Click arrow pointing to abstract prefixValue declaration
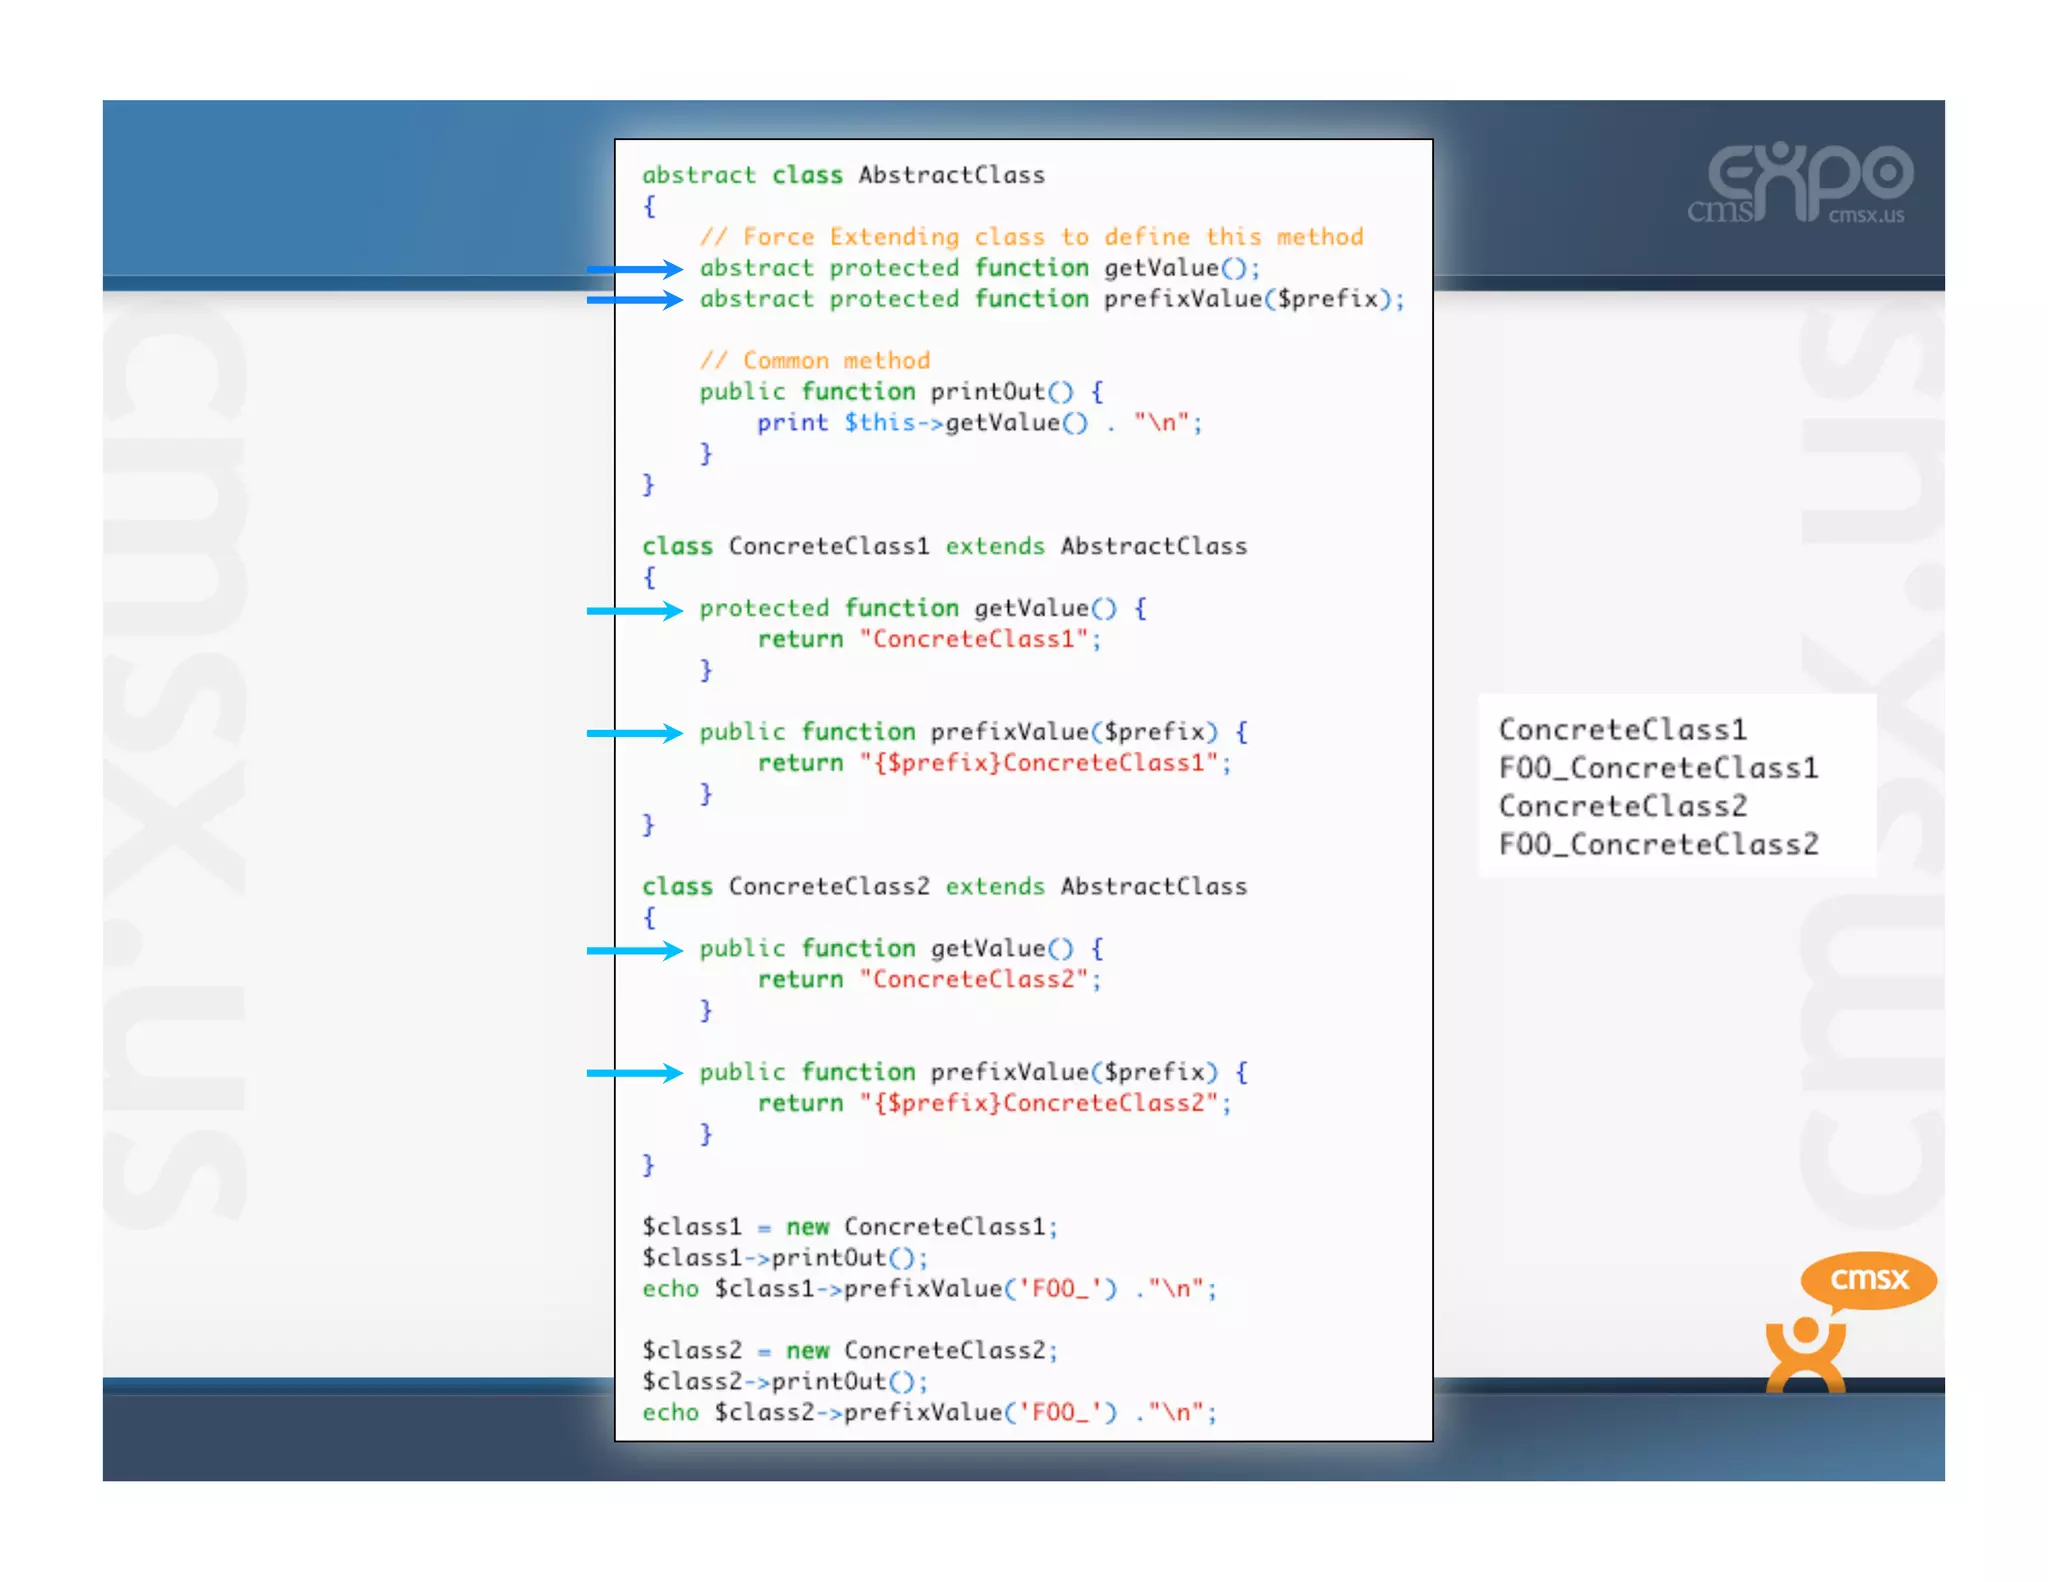This screenshot has width=2048, height=1582. pyautogui.click(x=634, y=300)
